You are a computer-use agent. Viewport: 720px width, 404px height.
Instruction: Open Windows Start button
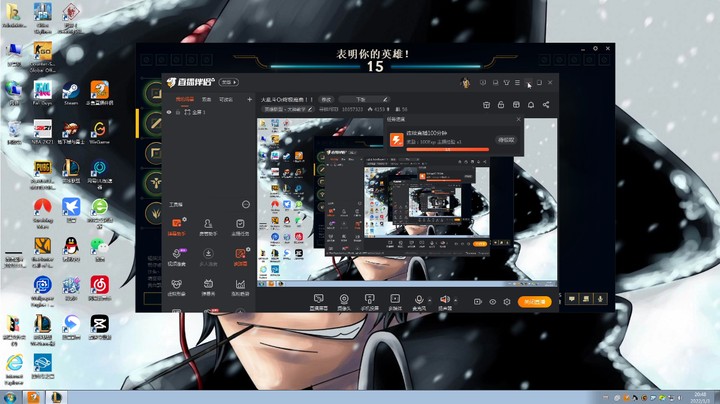click(x=10, y=397)
